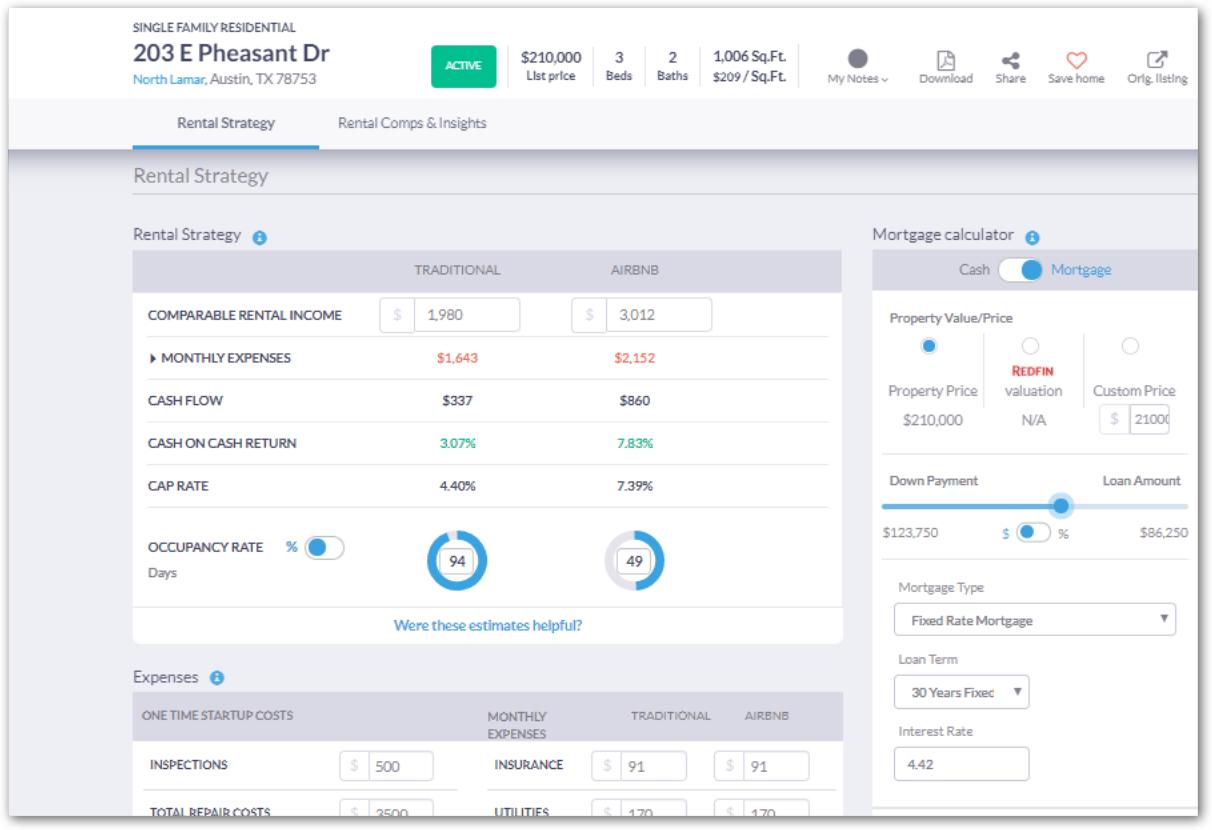The width and height of the screenshot is (1212, 830).
Task: Select the Custom Price radio button
Action: click(x=1130, y=346)
